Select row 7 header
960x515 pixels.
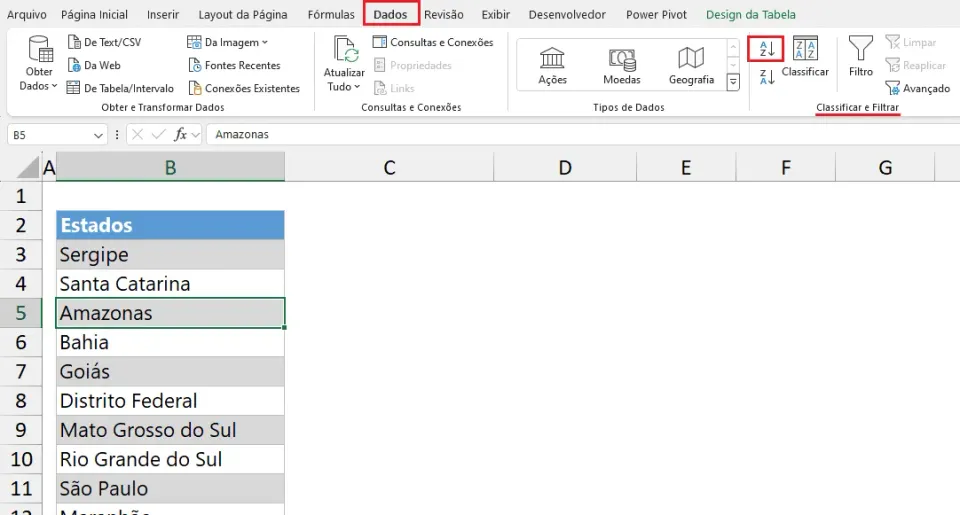point(21,371)
